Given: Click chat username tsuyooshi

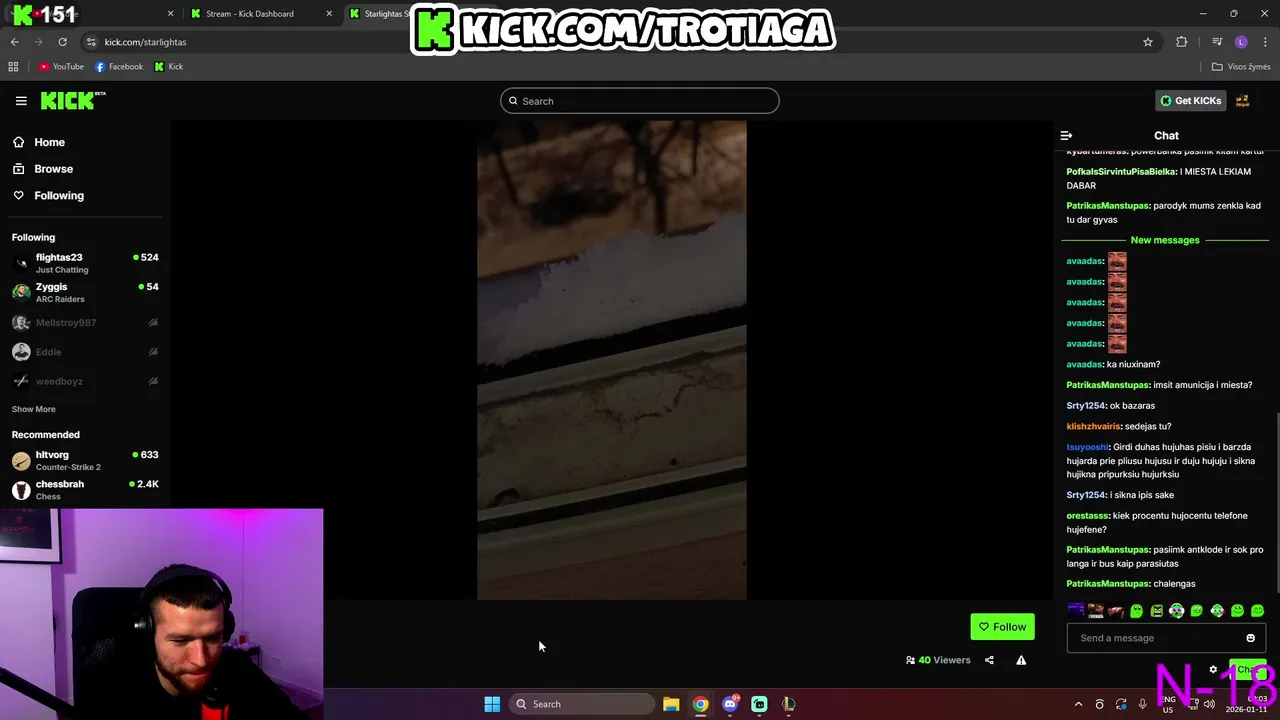Looking at the screenshot, I should (1088, 447).
